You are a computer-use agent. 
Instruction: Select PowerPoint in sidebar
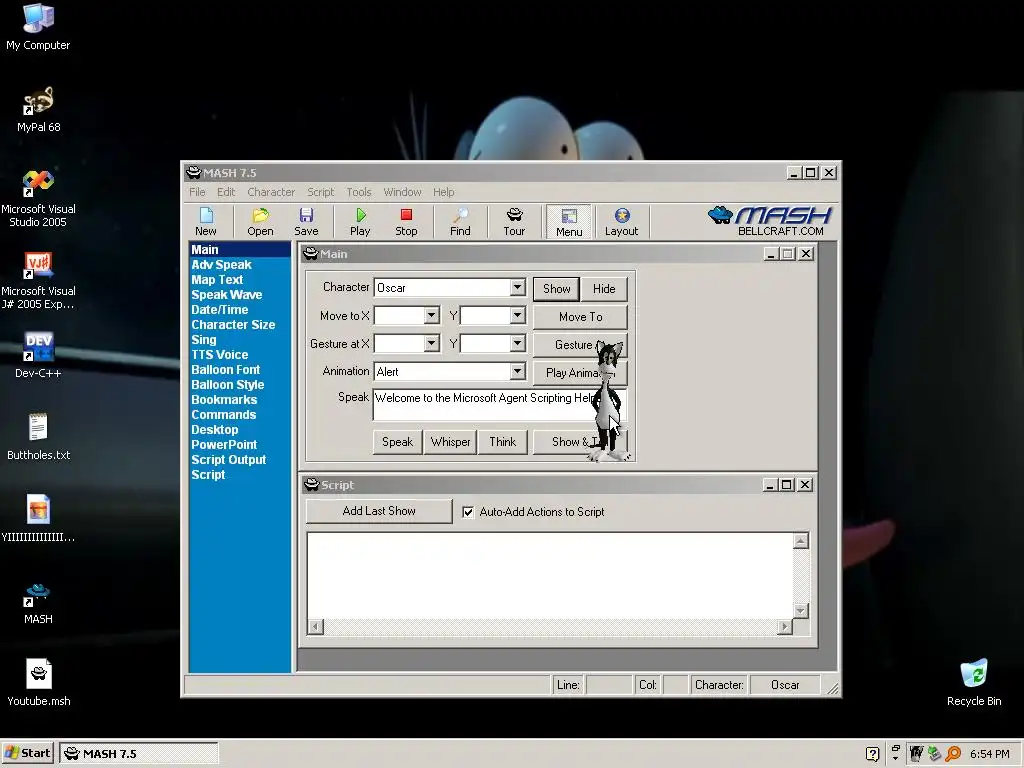[224, 445]
